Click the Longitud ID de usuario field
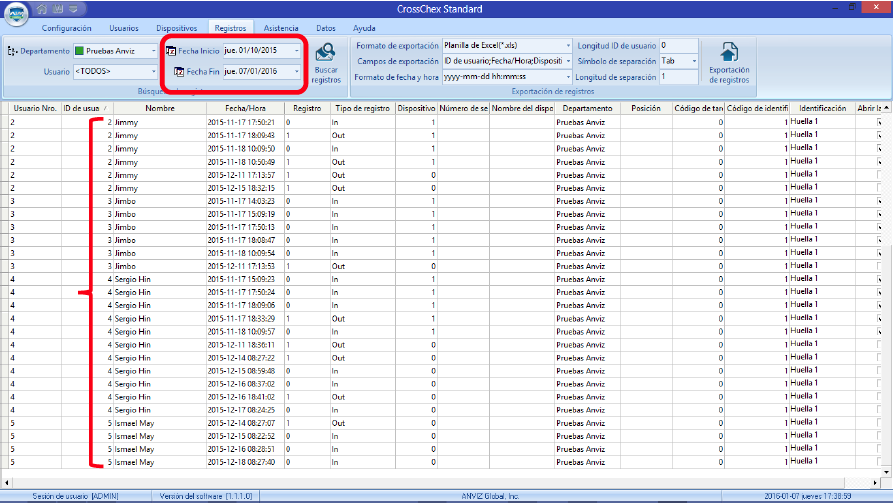 (x=678, y=46)
